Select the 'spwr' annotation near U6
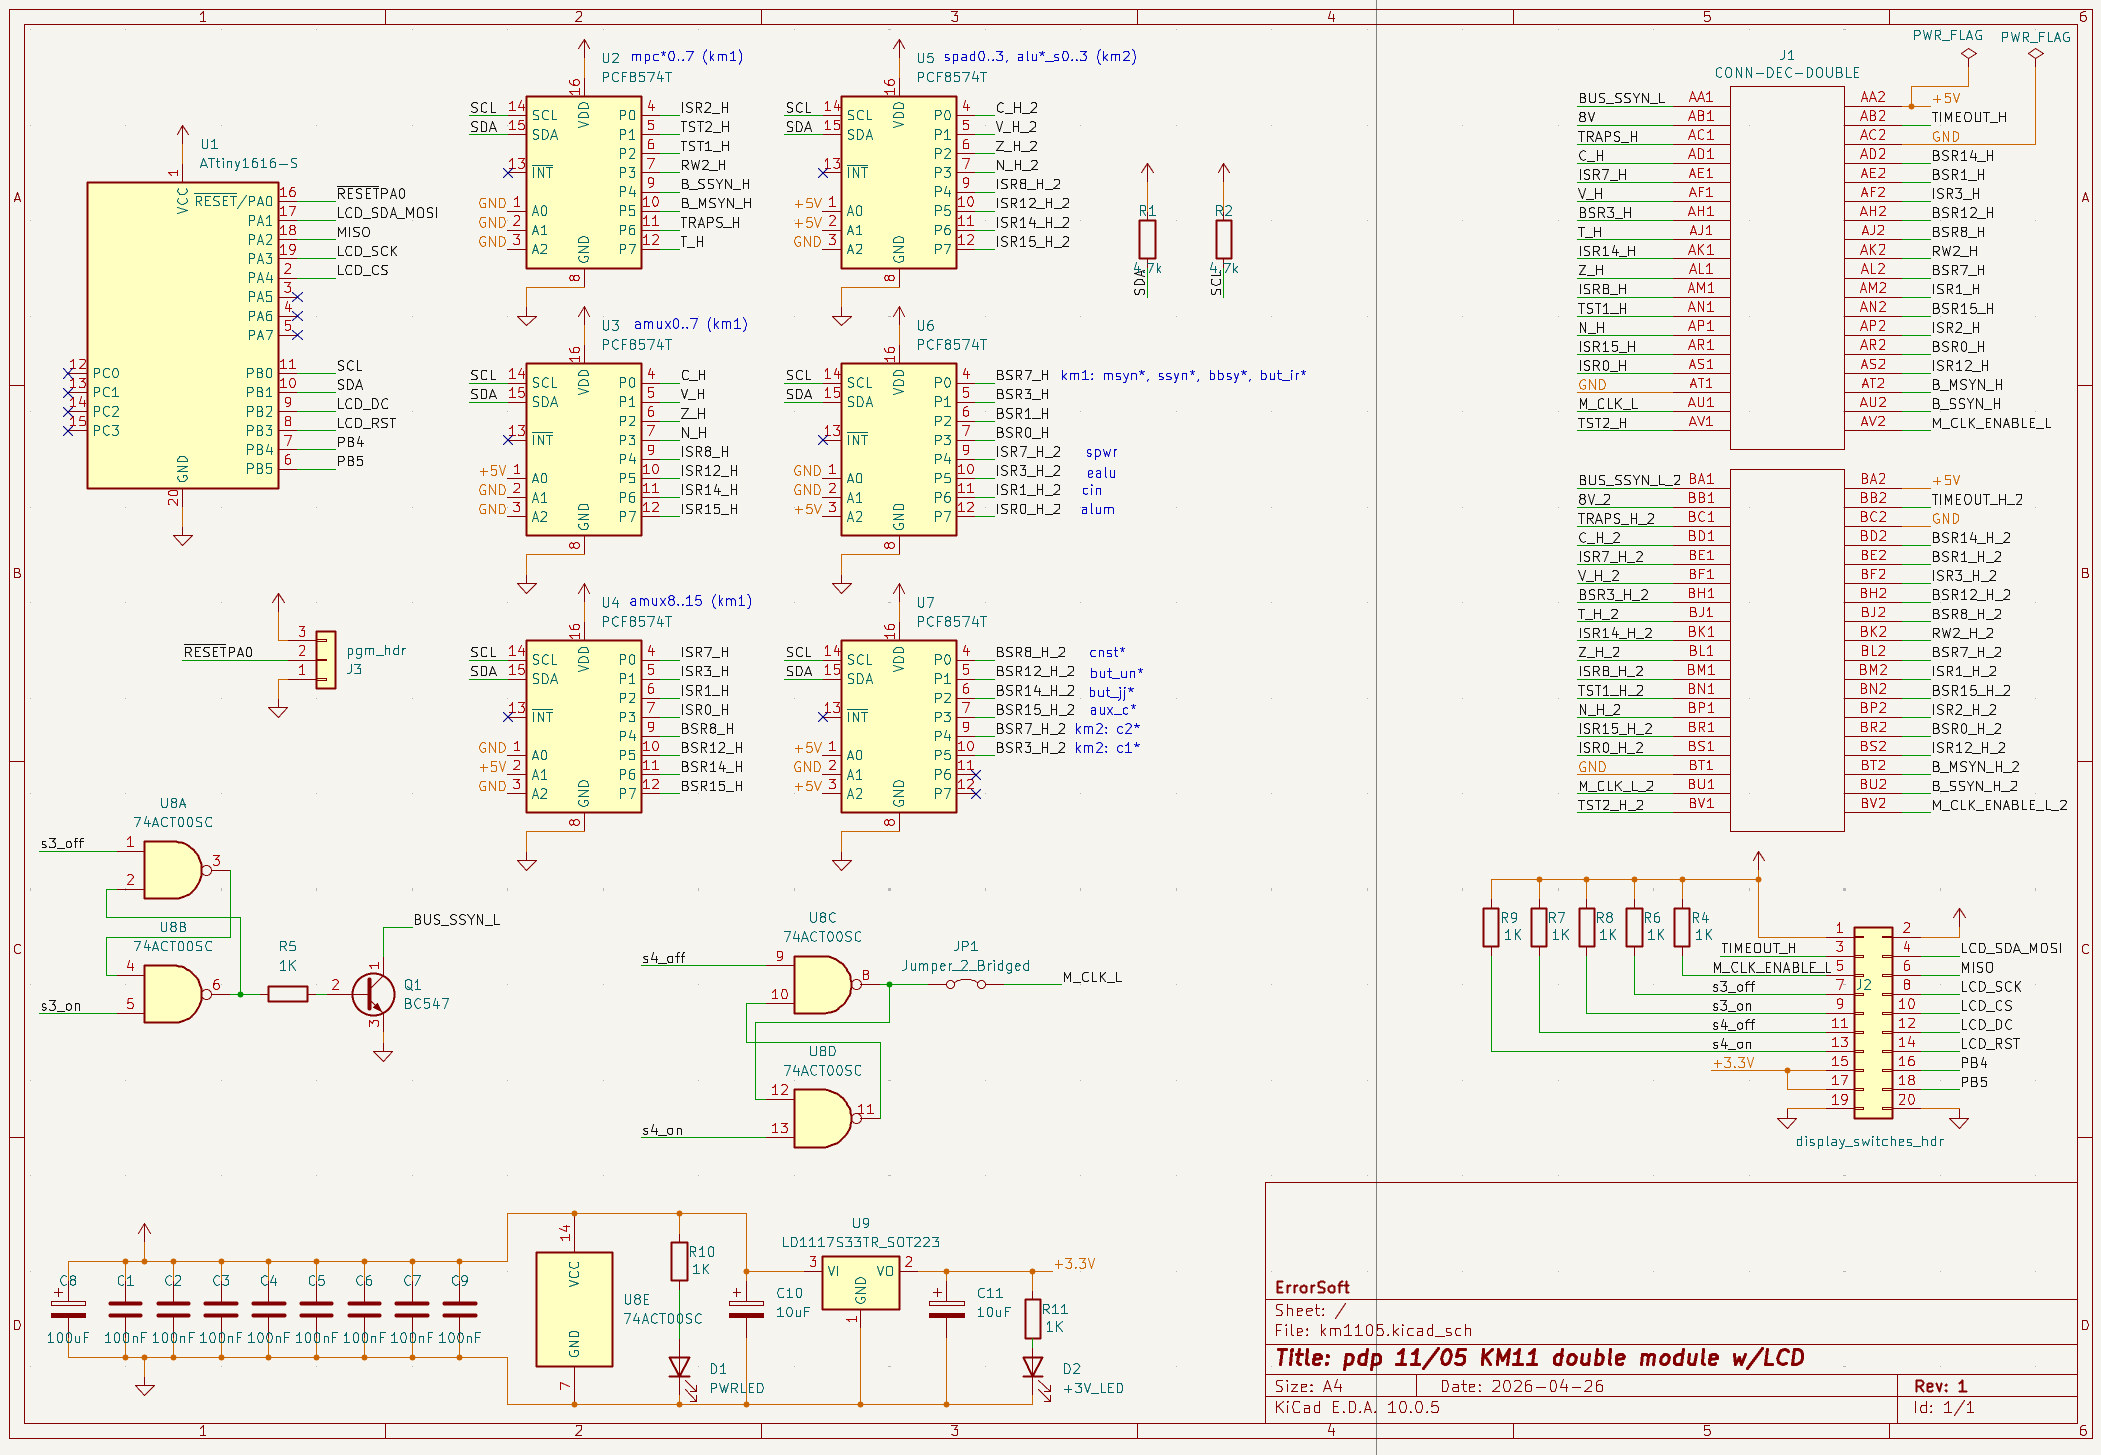Screen dimensions: 2101x1455 pyautogui.click(x=1101, y=452)
